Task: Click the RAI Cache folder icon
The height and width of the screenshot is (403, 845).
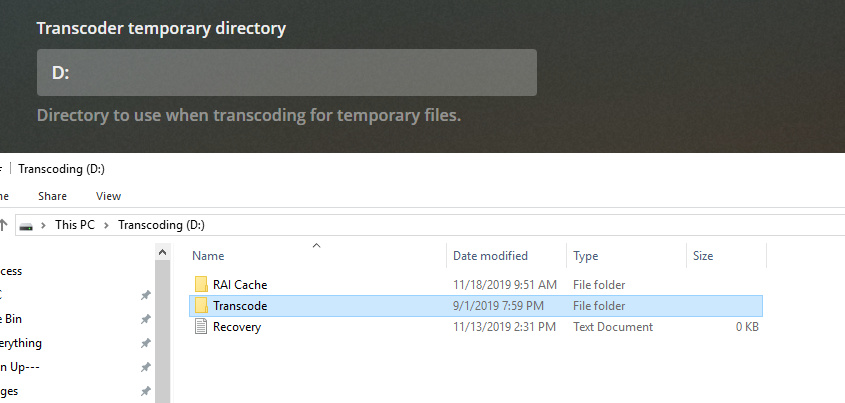Action: pyautogui.click(x=200, y=285)
